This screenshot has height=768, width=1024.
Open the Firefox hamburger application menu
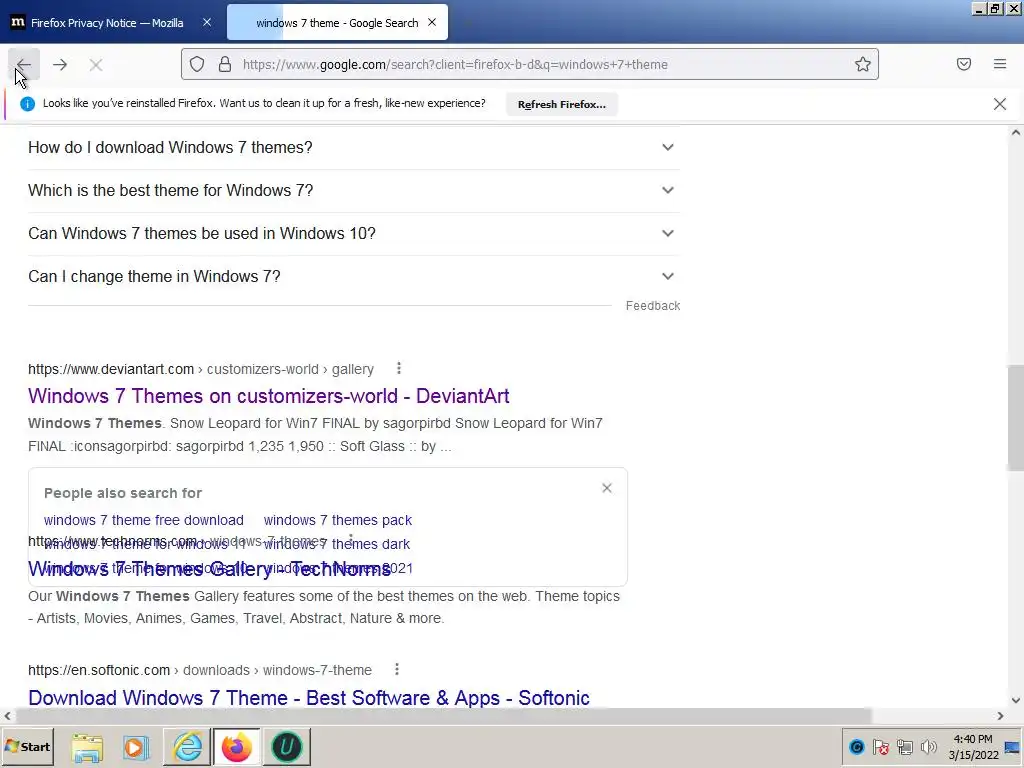click(1000, 64)
